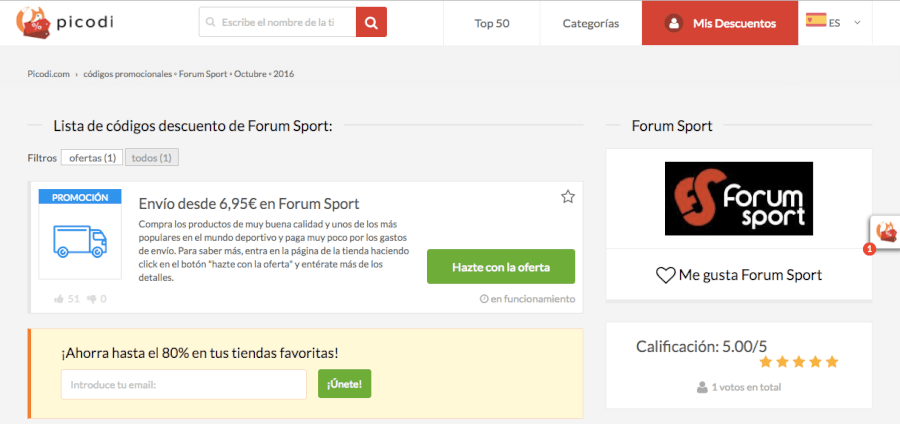Click the Spanish flag icon
The width and height of the screenshot is (900, 424).
coord(816,21)
